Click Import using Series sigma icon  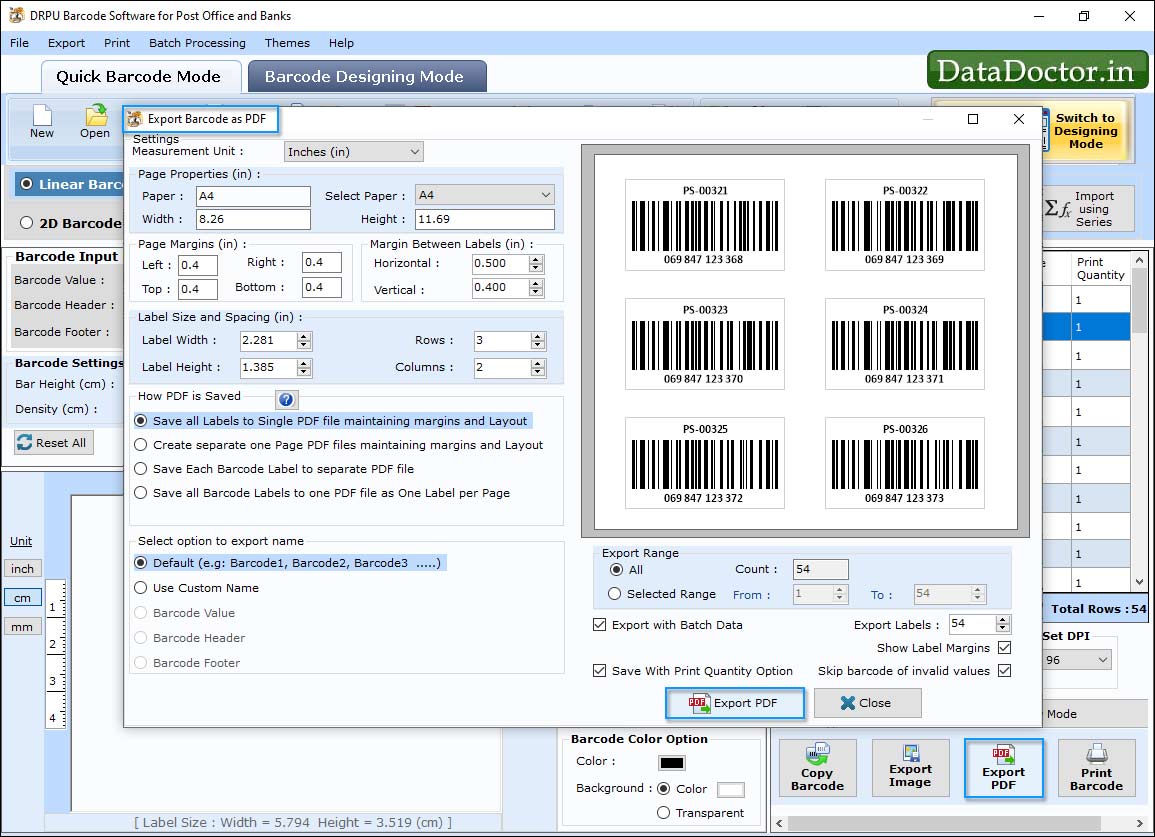click(1057, 209)
